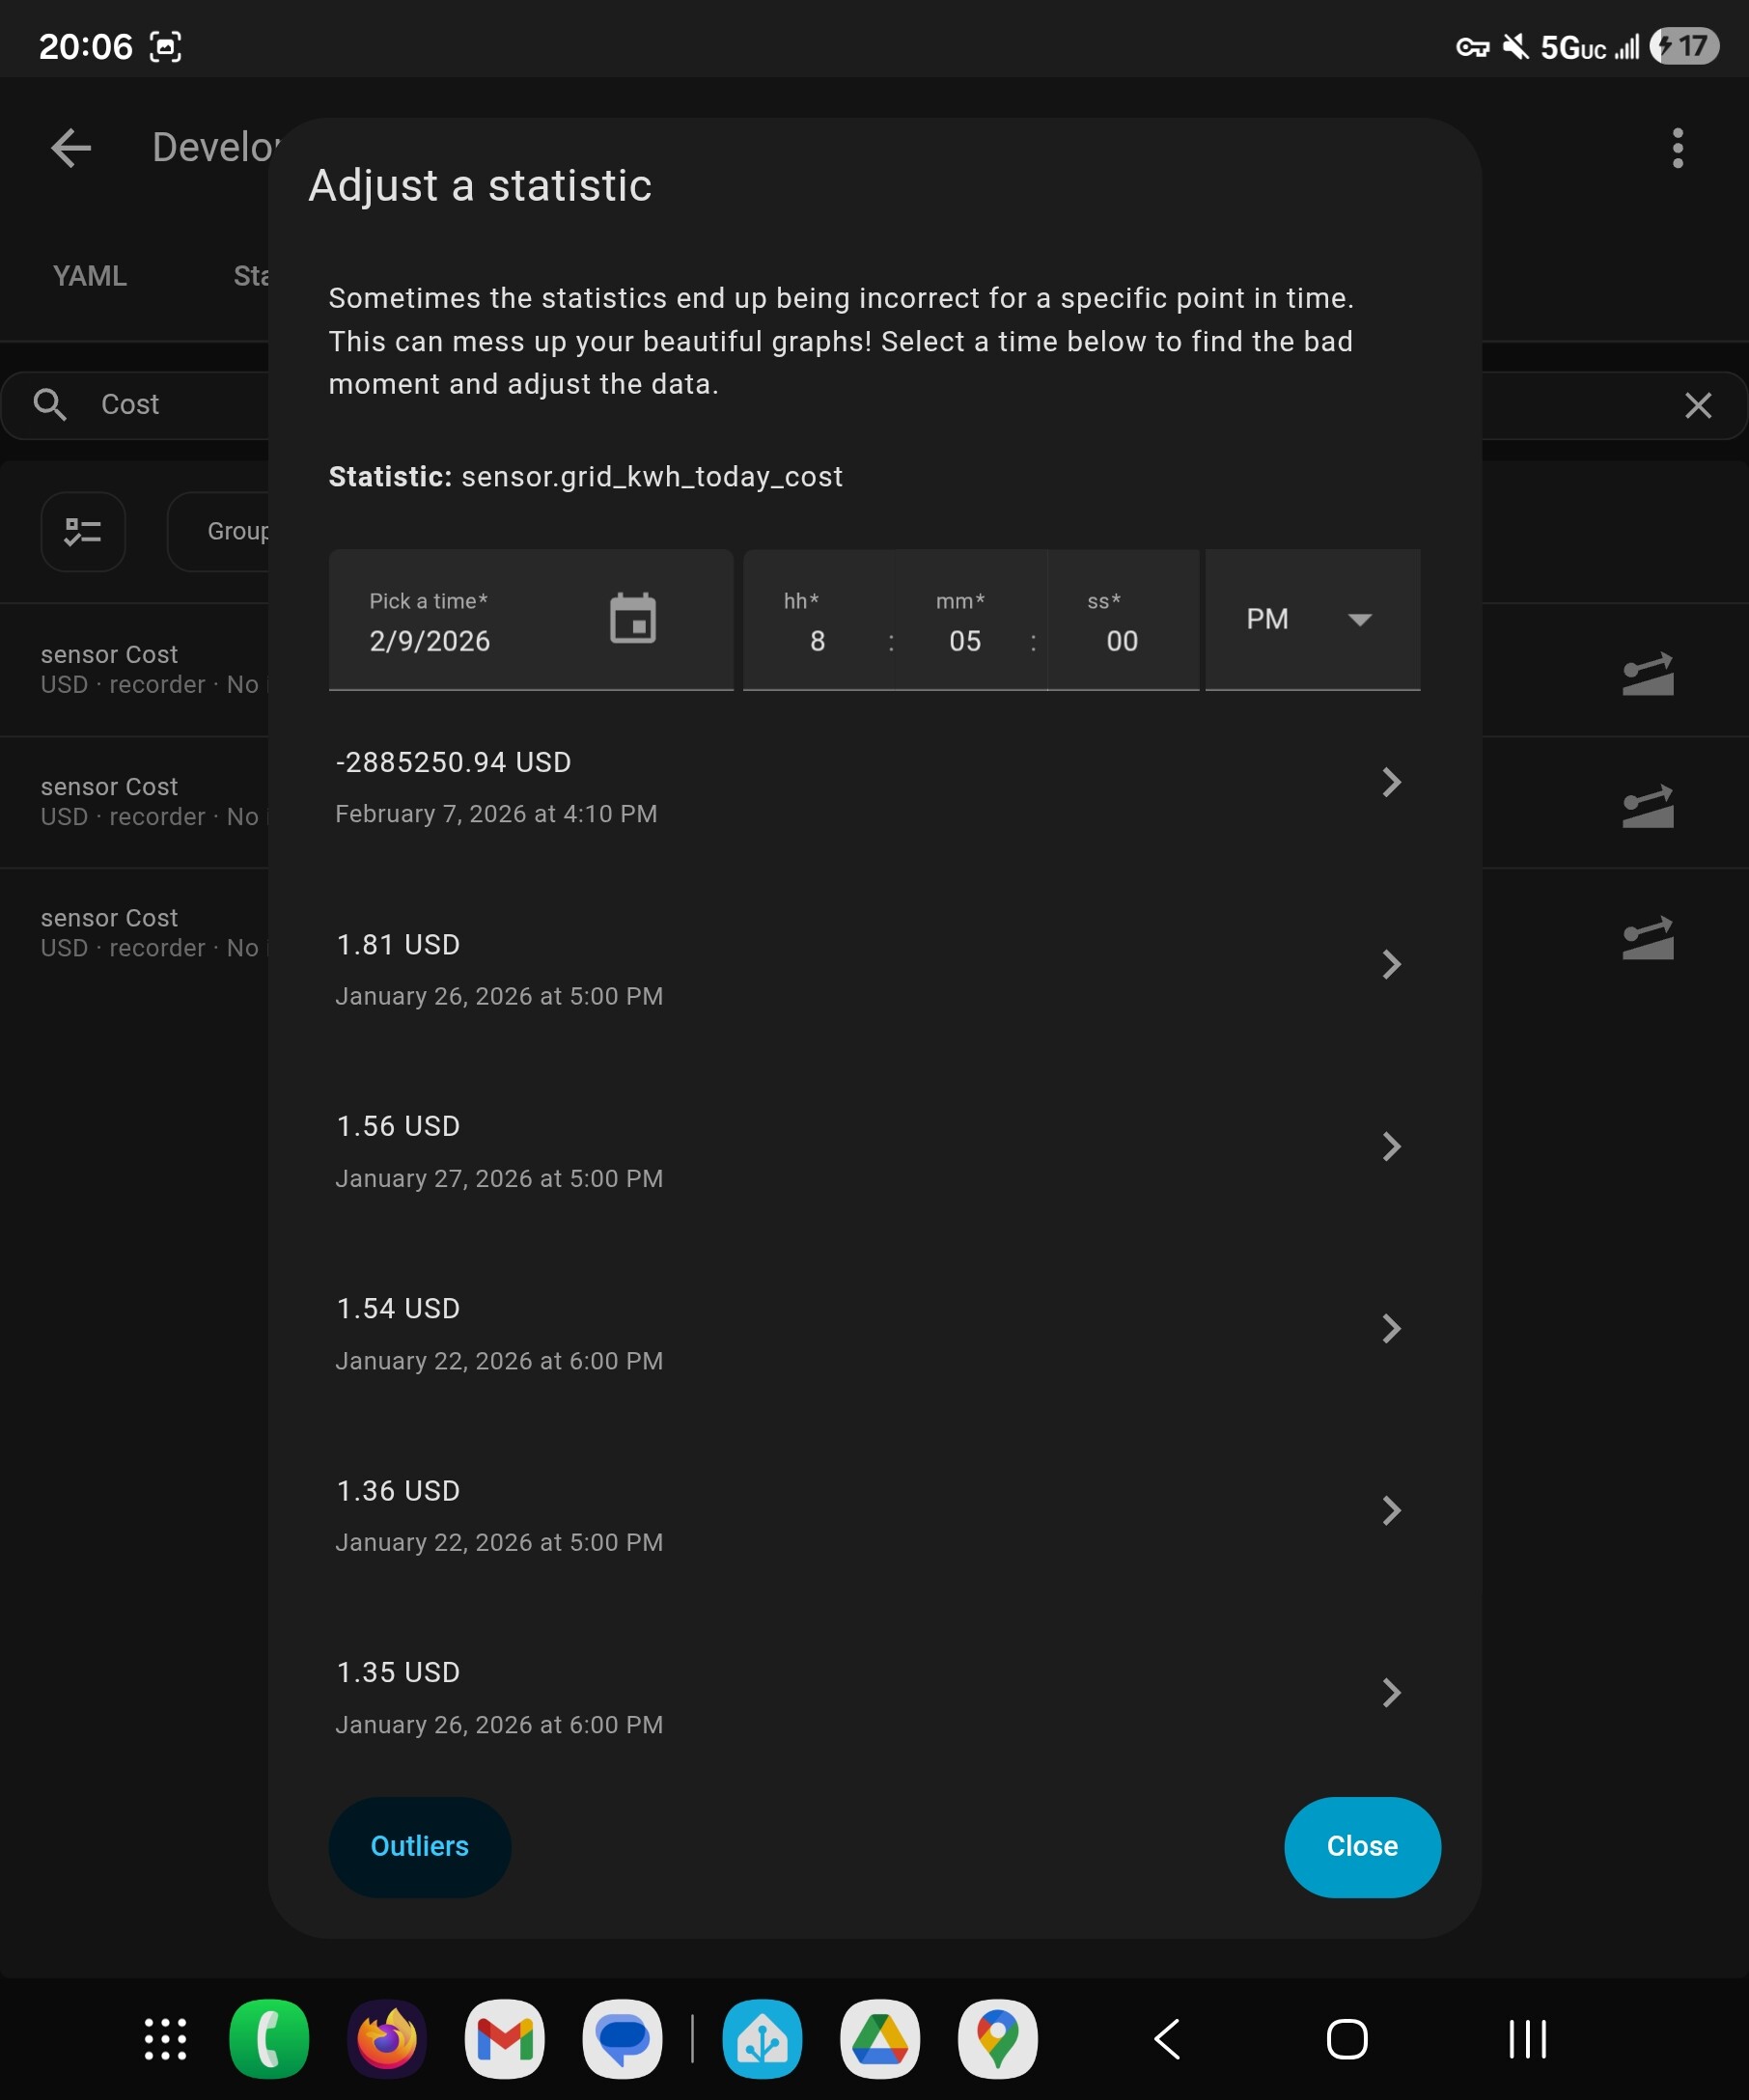Focus the seconds field showing 00
The height and width of the screenshot is (2100, 1749).
pos(1122,619)
